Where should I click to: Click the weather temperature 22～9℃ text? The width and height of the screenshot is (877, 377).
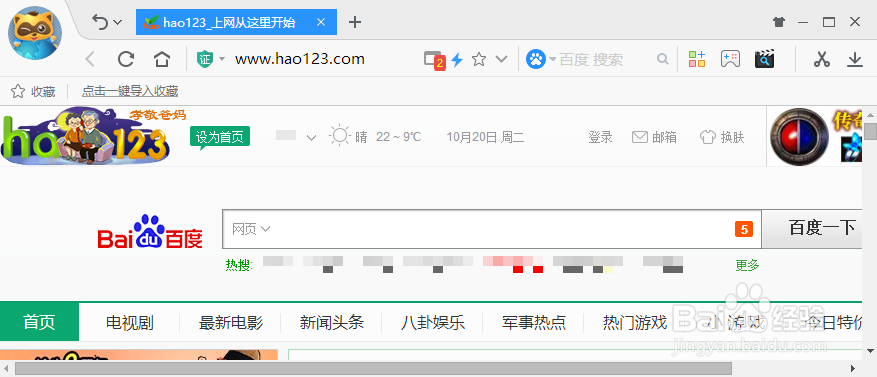(x=398, y=137)
